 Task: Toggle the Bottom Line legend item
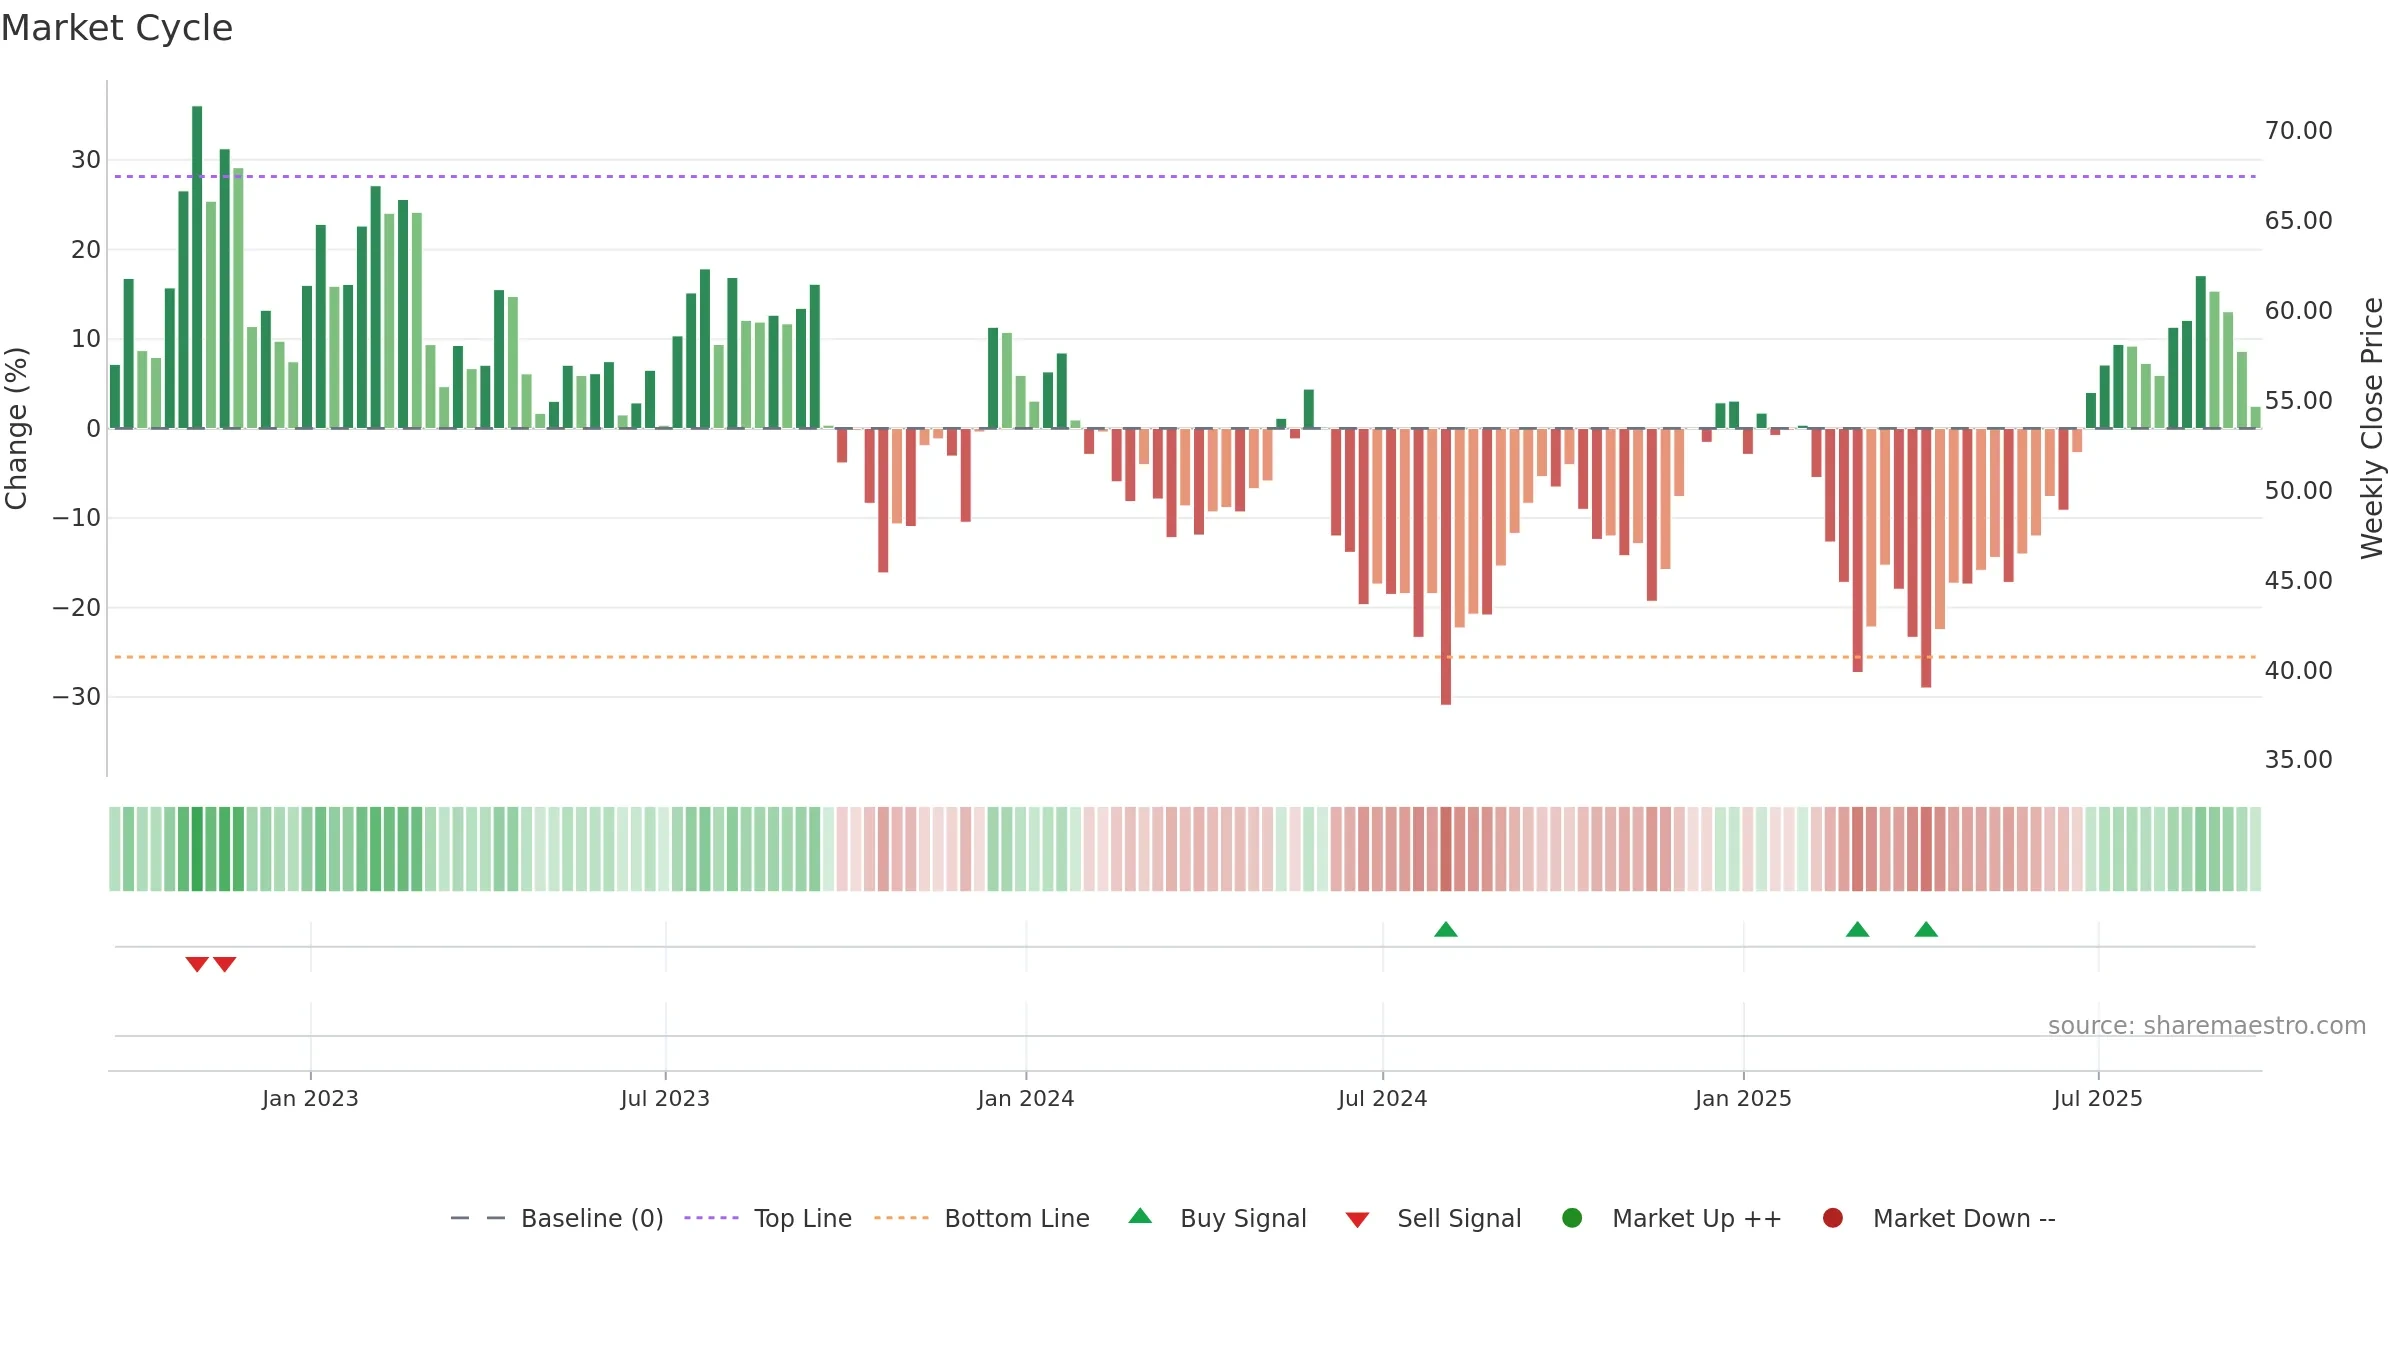coord(982,1218)
